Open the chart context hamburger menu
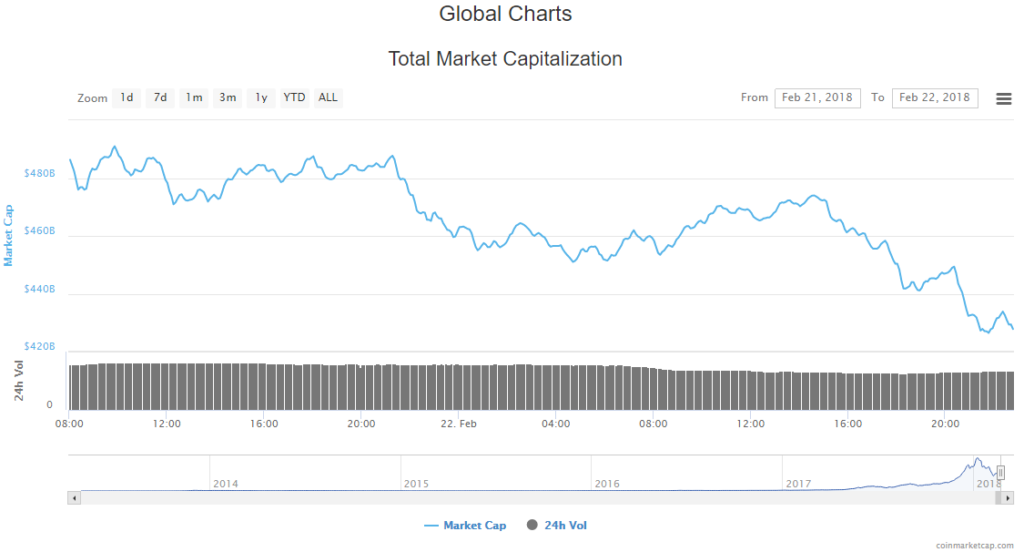Screen dimensions: 1024x552 point(1003,98)
